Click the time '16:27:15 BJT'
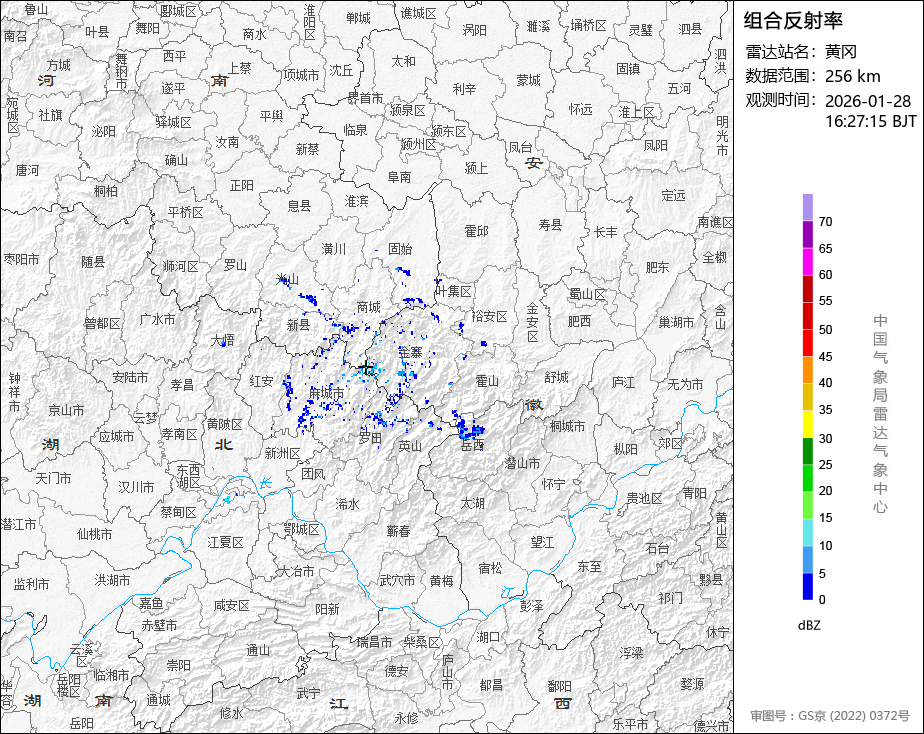Screen dimensions: 924x734 pos(871,121)
